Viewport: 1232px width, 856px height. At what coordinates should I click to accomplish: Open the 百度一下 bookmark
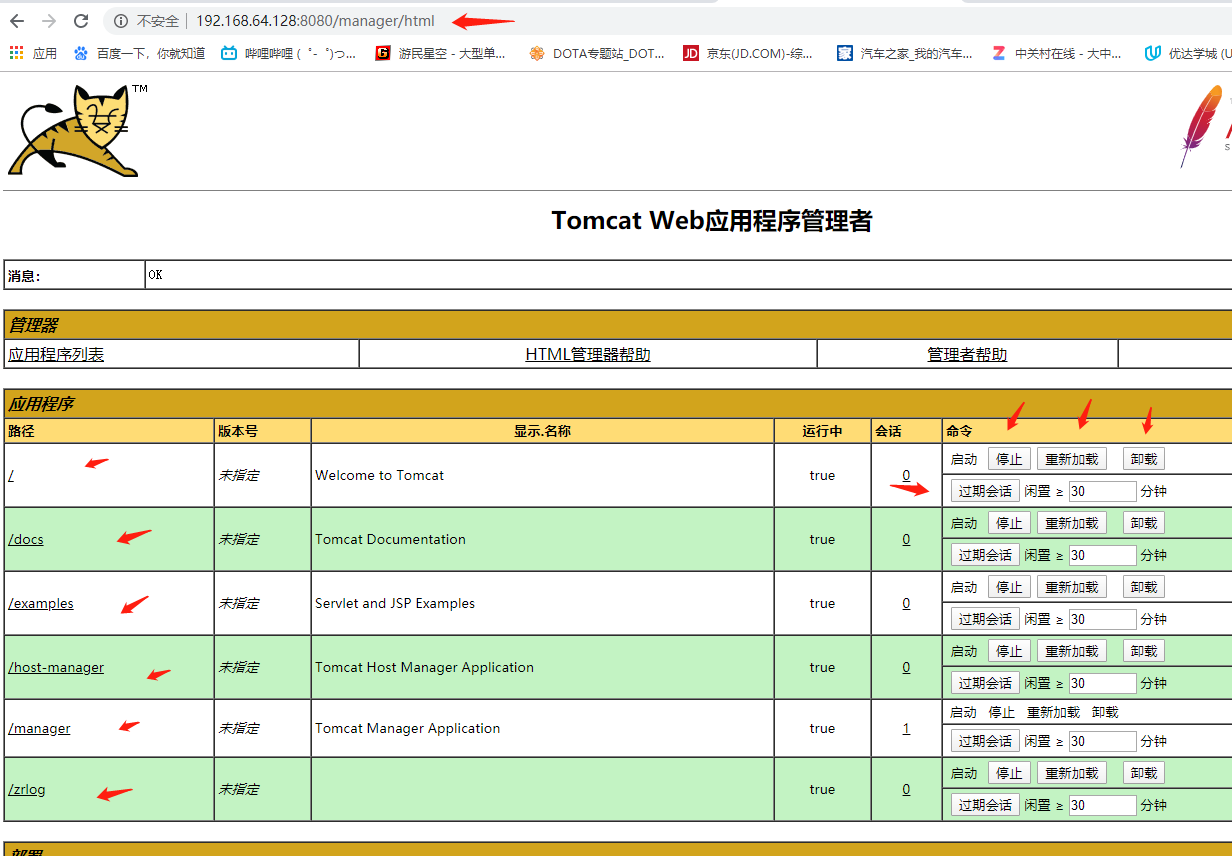139,53
